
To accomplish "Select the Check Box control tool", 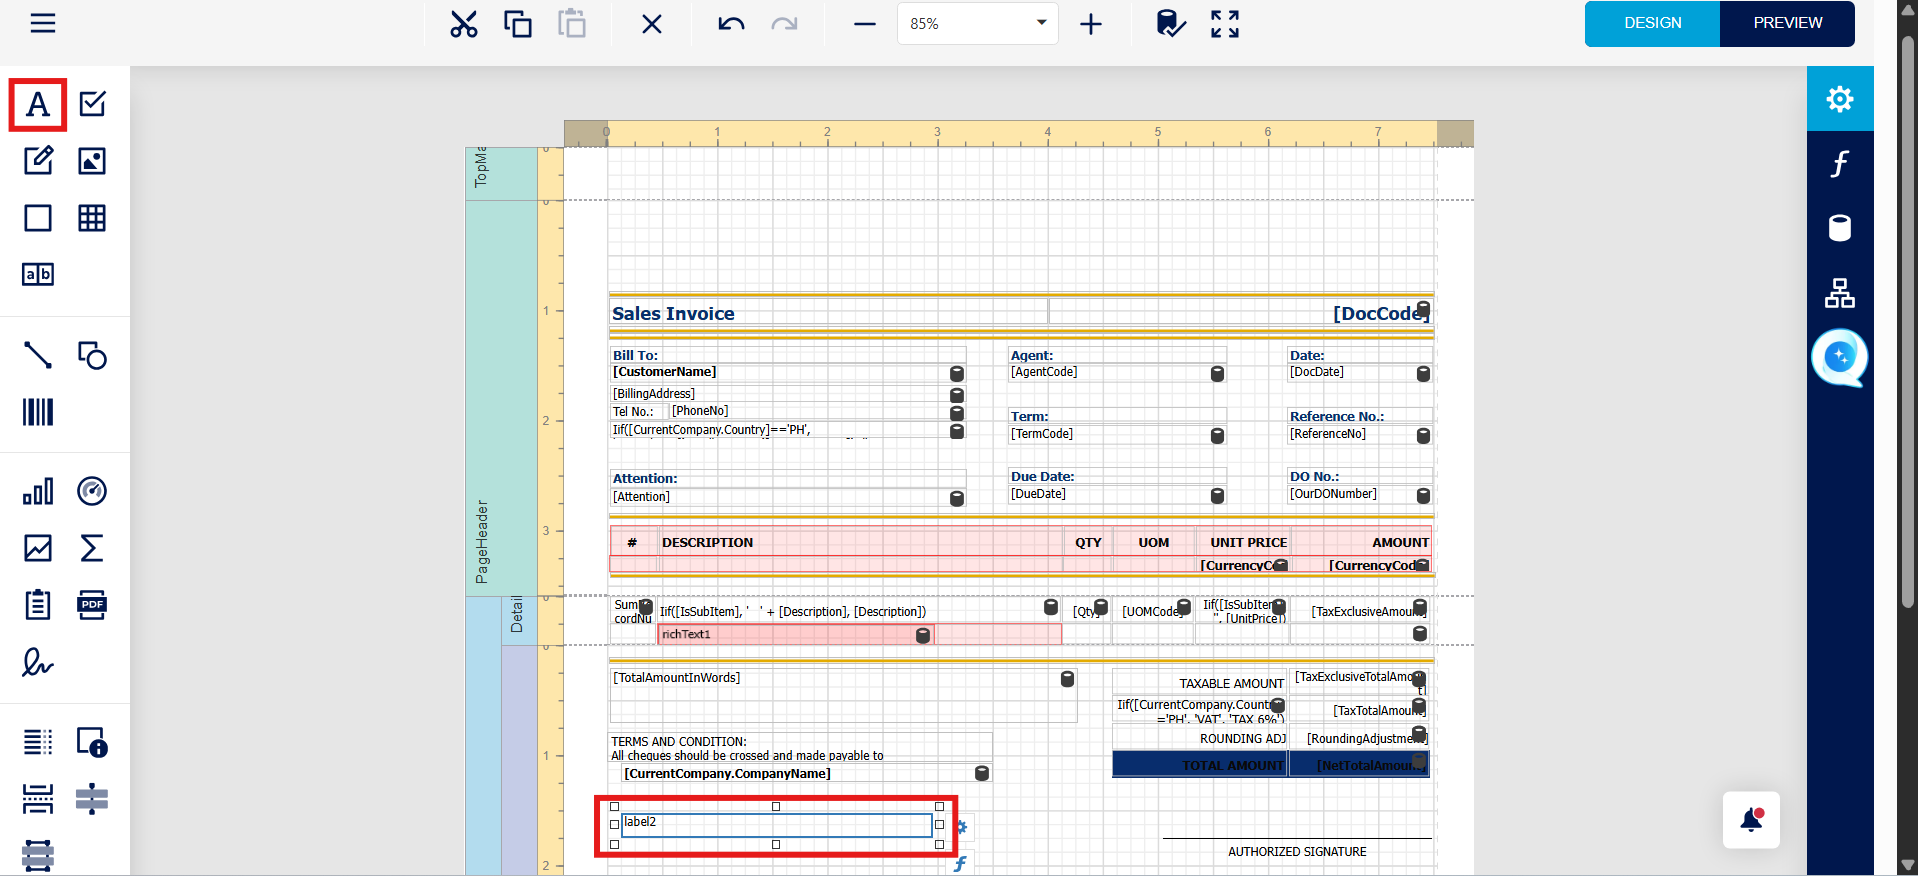I will pos(92,104).
